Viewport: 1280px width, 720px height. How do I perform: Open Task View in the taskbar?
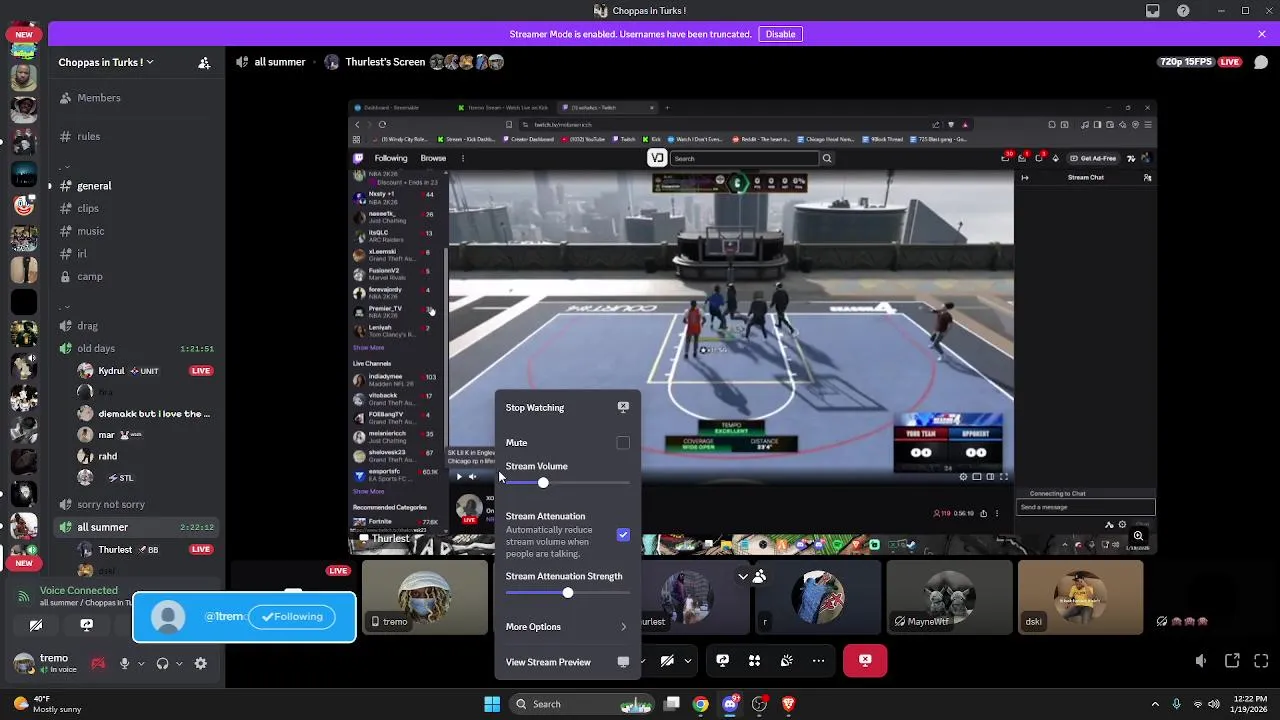click(x=672, y=704)
